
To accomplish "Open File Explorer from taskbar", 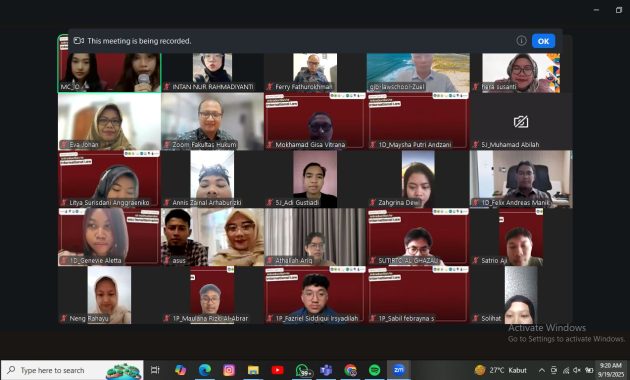I will 253,370.
